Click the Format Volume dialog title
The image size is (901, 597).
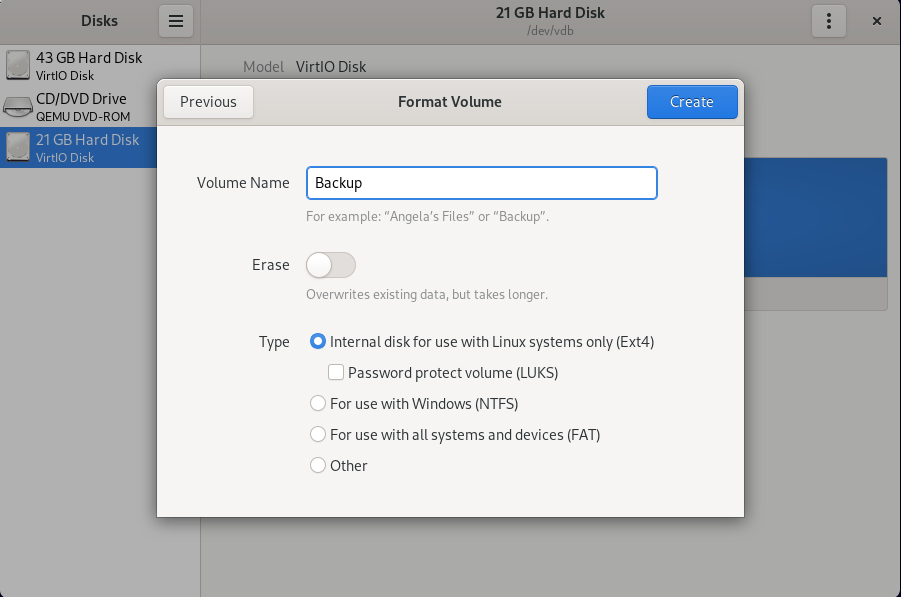(x=450, y=102)
